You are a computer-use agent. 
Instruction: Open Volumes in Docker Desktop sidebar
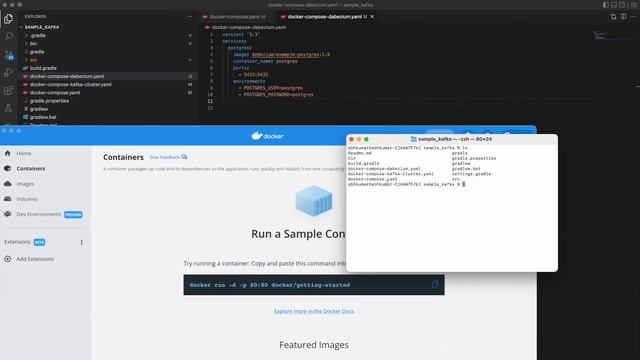point(27,199)
